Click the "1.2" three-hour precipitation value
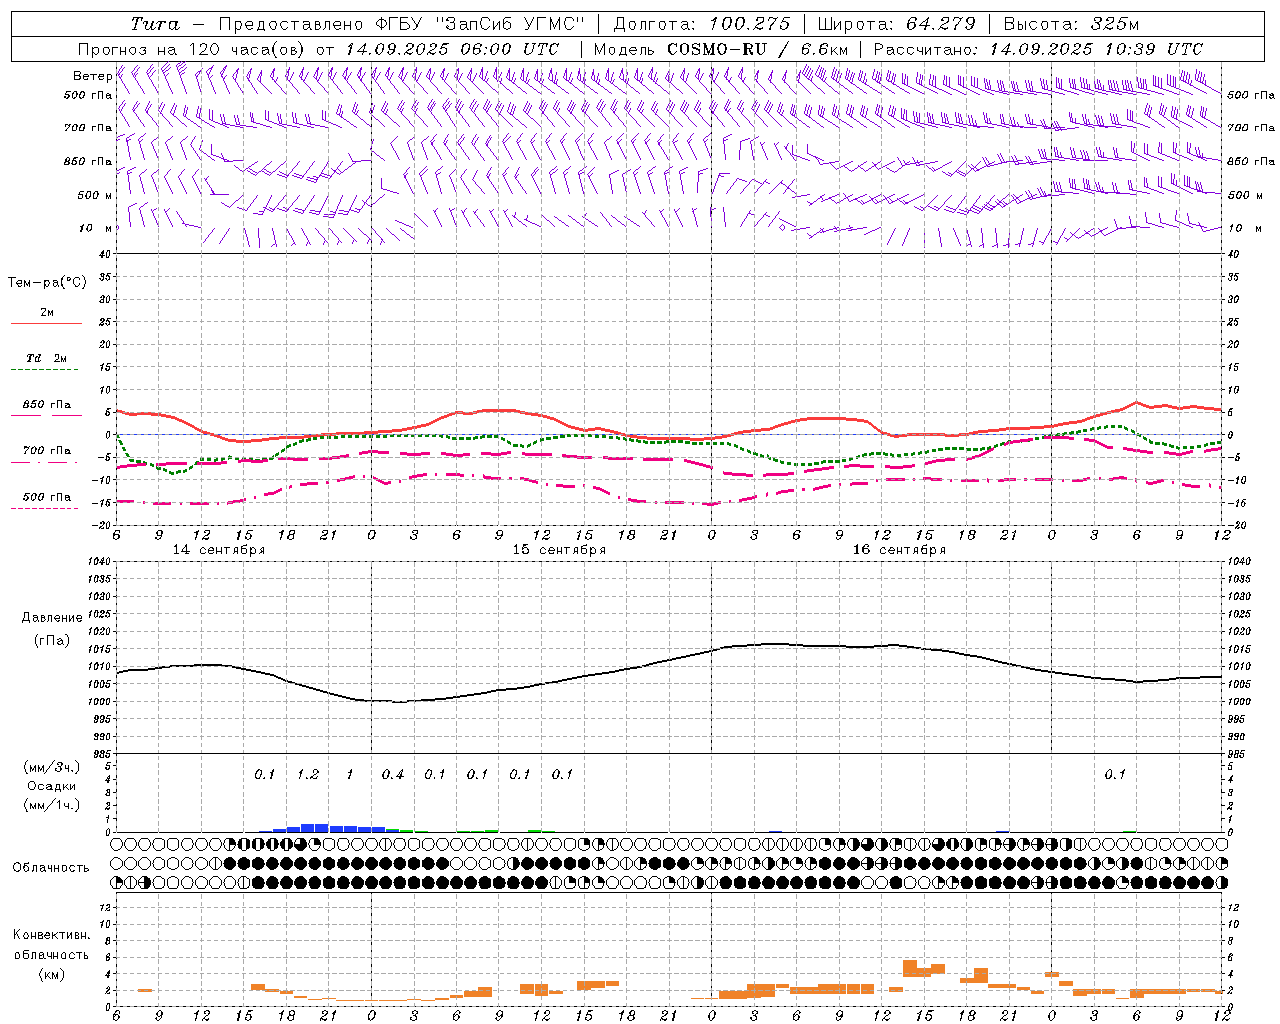Viewport: 1280px width, 1024px height. [x=308, y=775]
